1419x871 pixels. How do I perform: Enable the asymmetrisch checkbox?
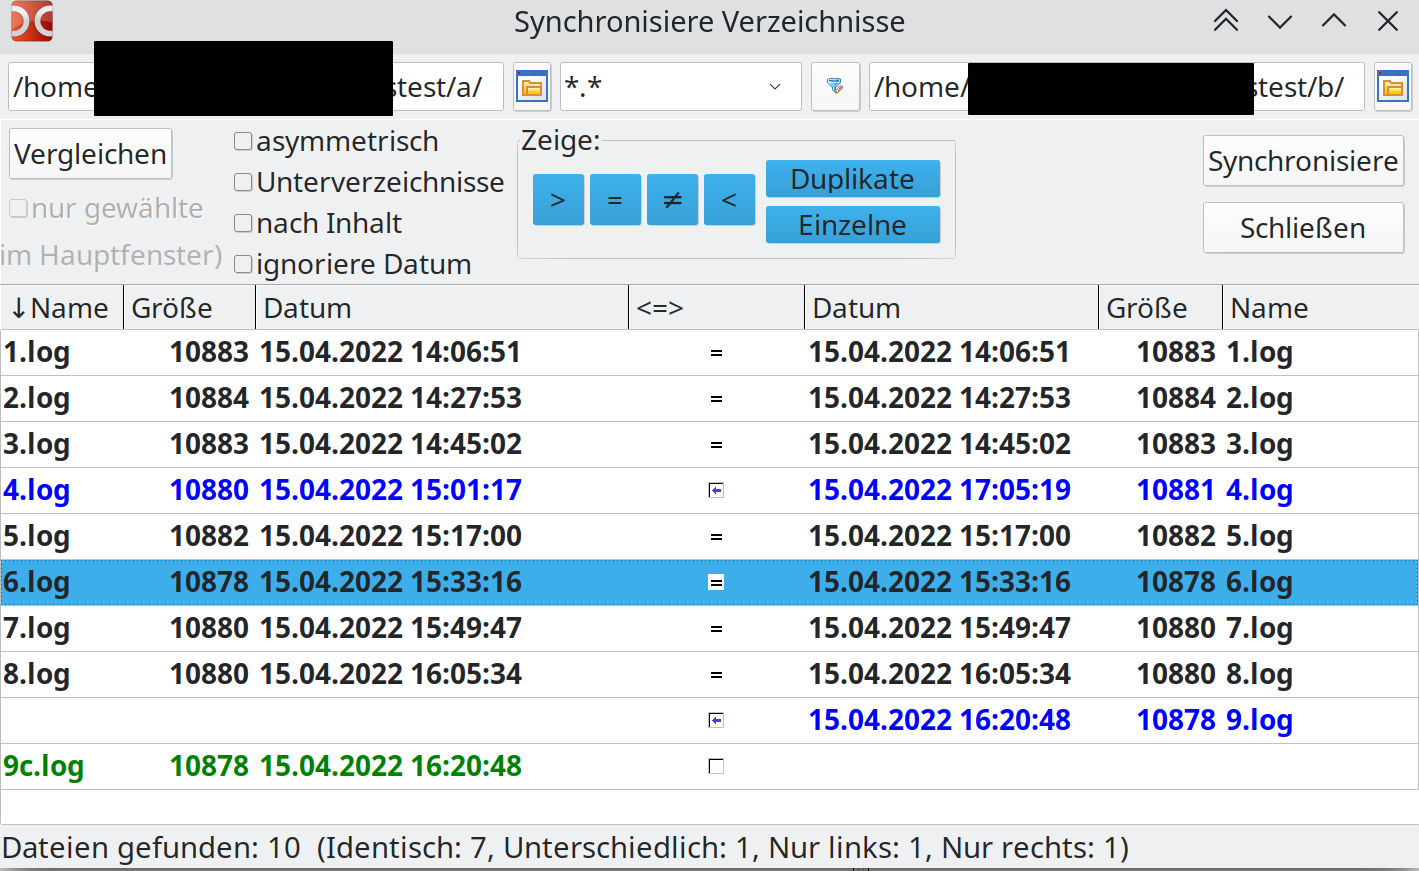pyautogui.click(x=243, y=142)
